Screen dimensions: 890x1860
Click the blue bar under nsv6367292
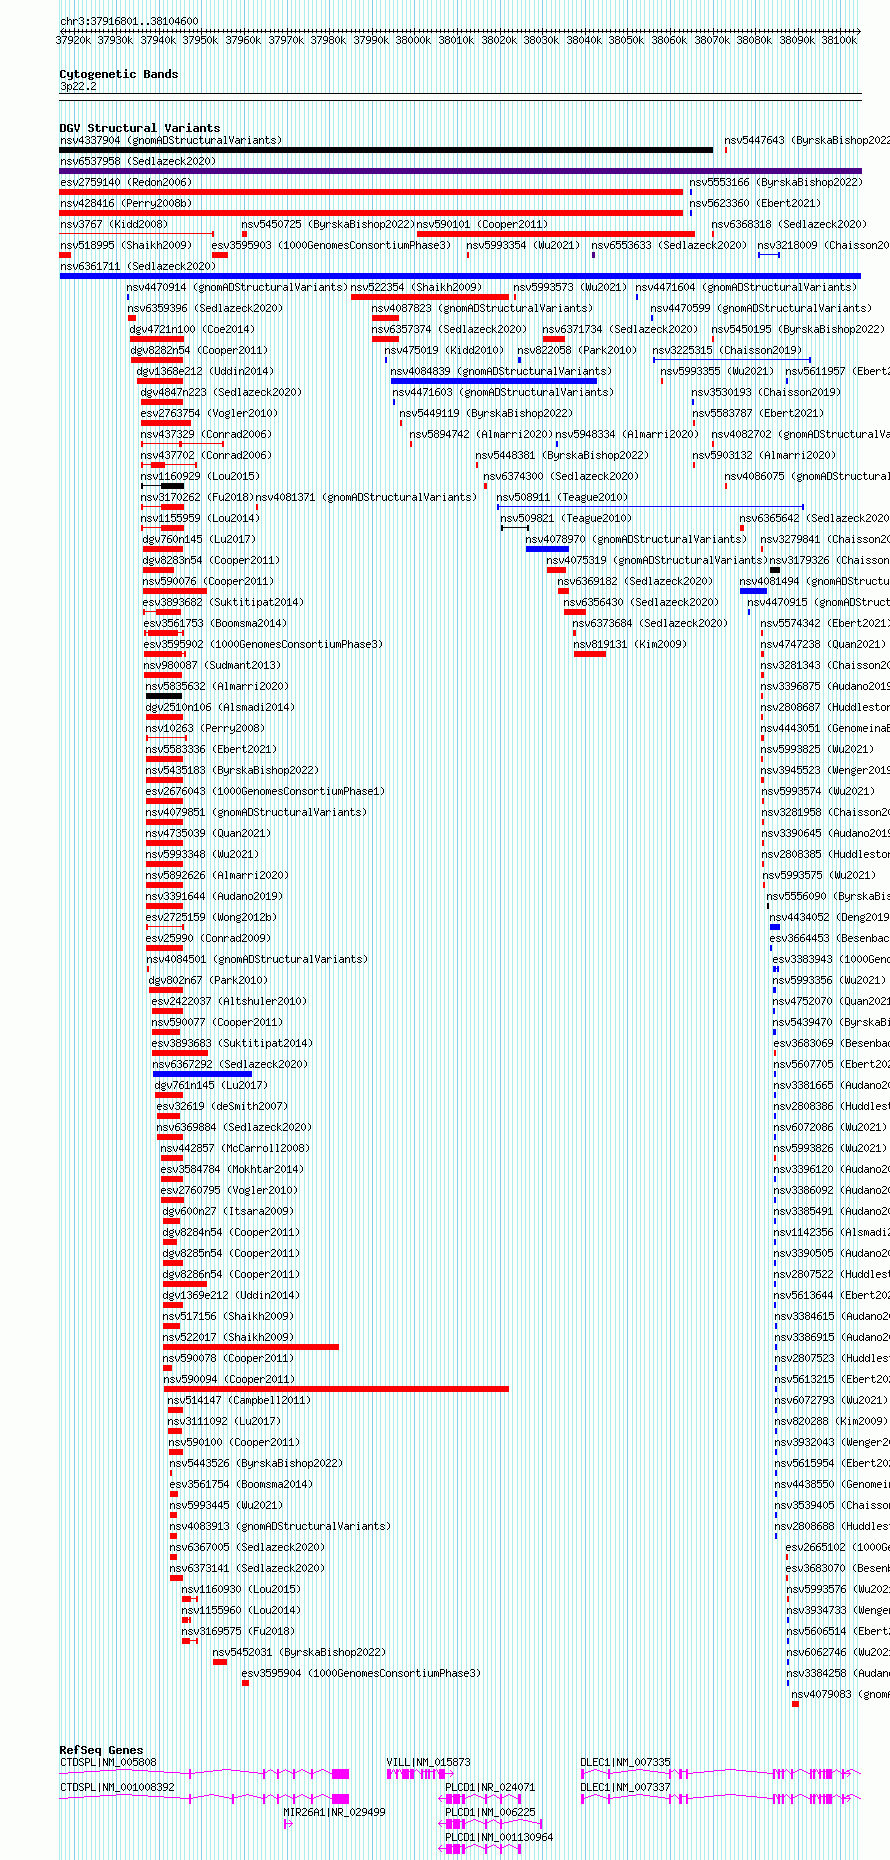click(x=202, y=1074)
